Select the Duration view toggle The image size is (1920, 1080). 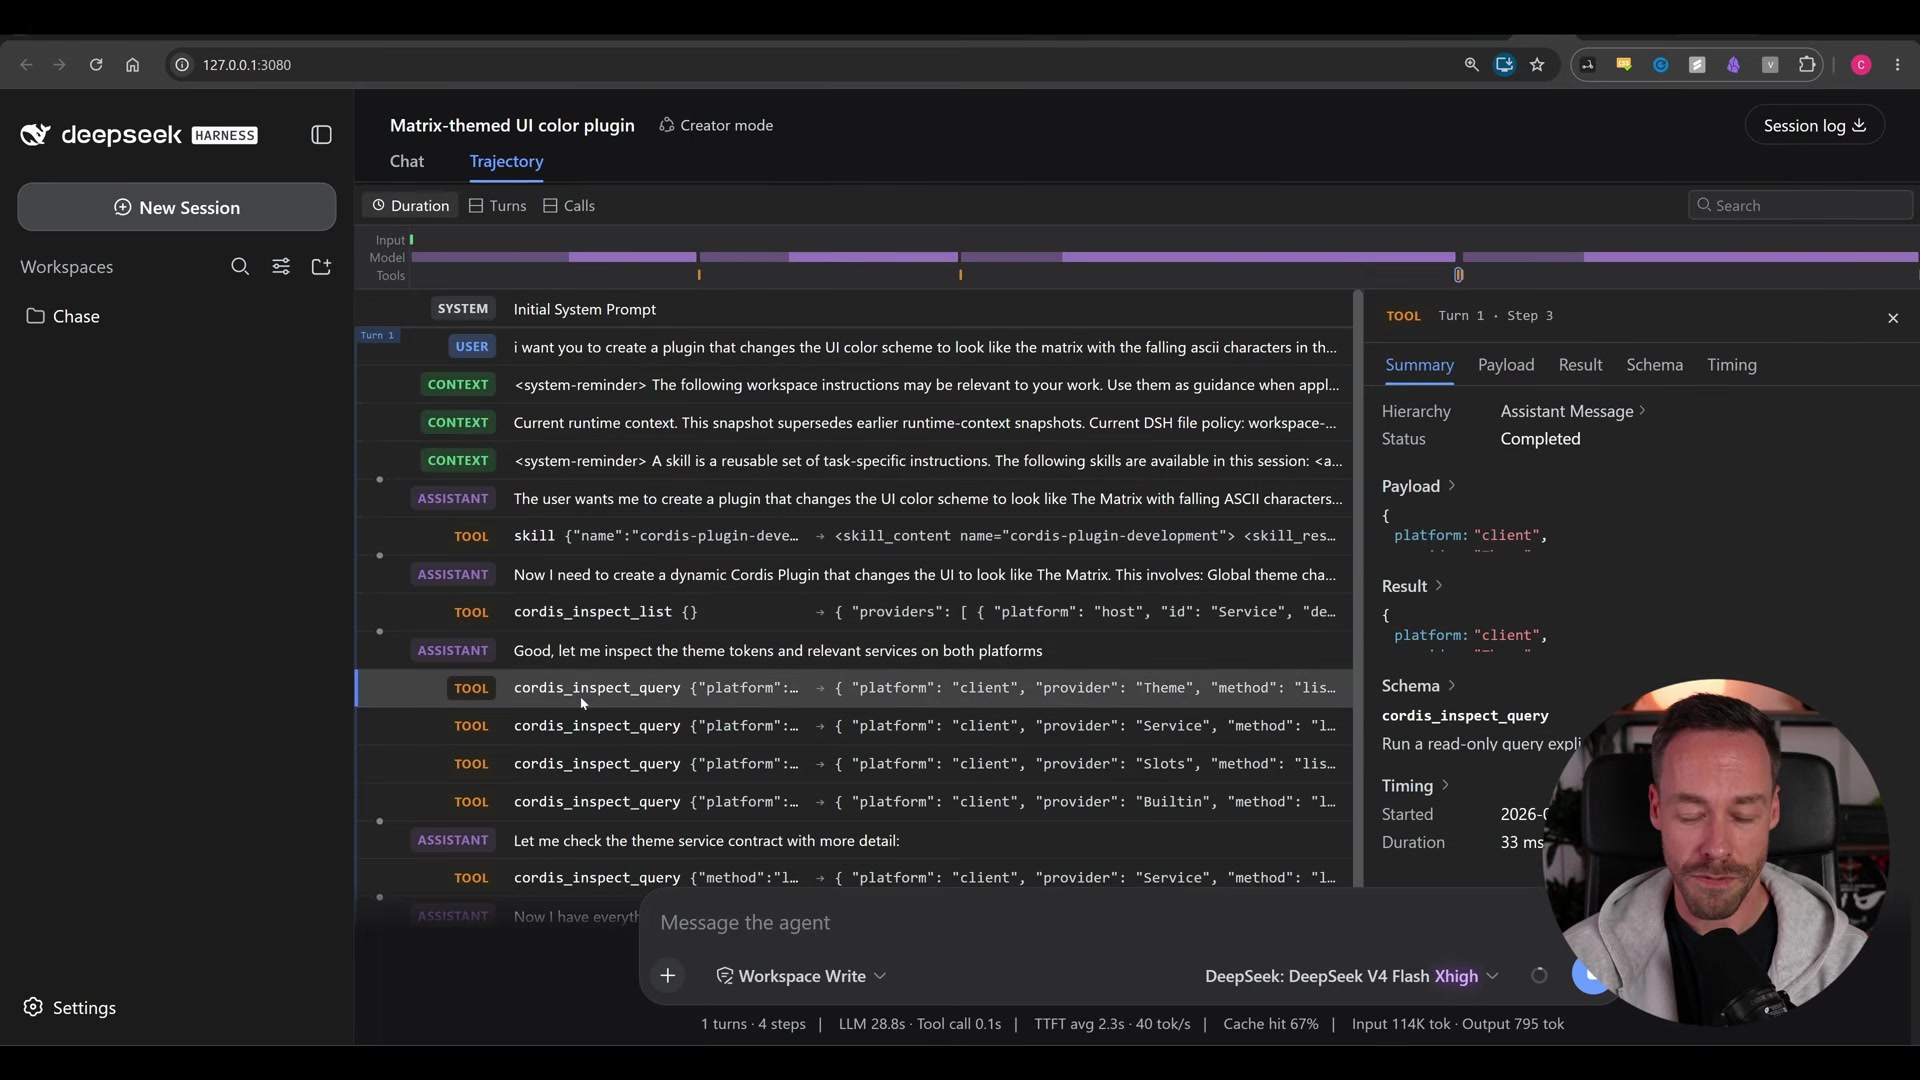[x=411, y=206]
